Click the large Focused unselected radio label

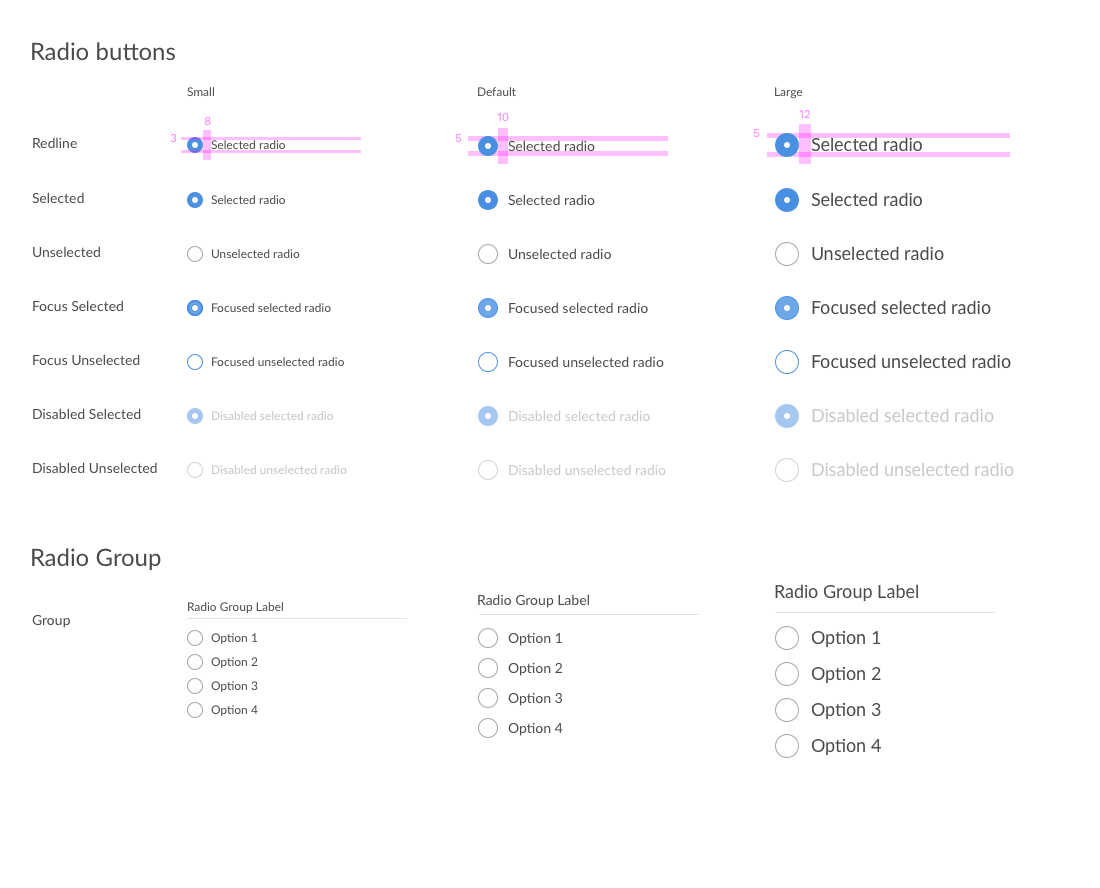[x=910, y=362]
